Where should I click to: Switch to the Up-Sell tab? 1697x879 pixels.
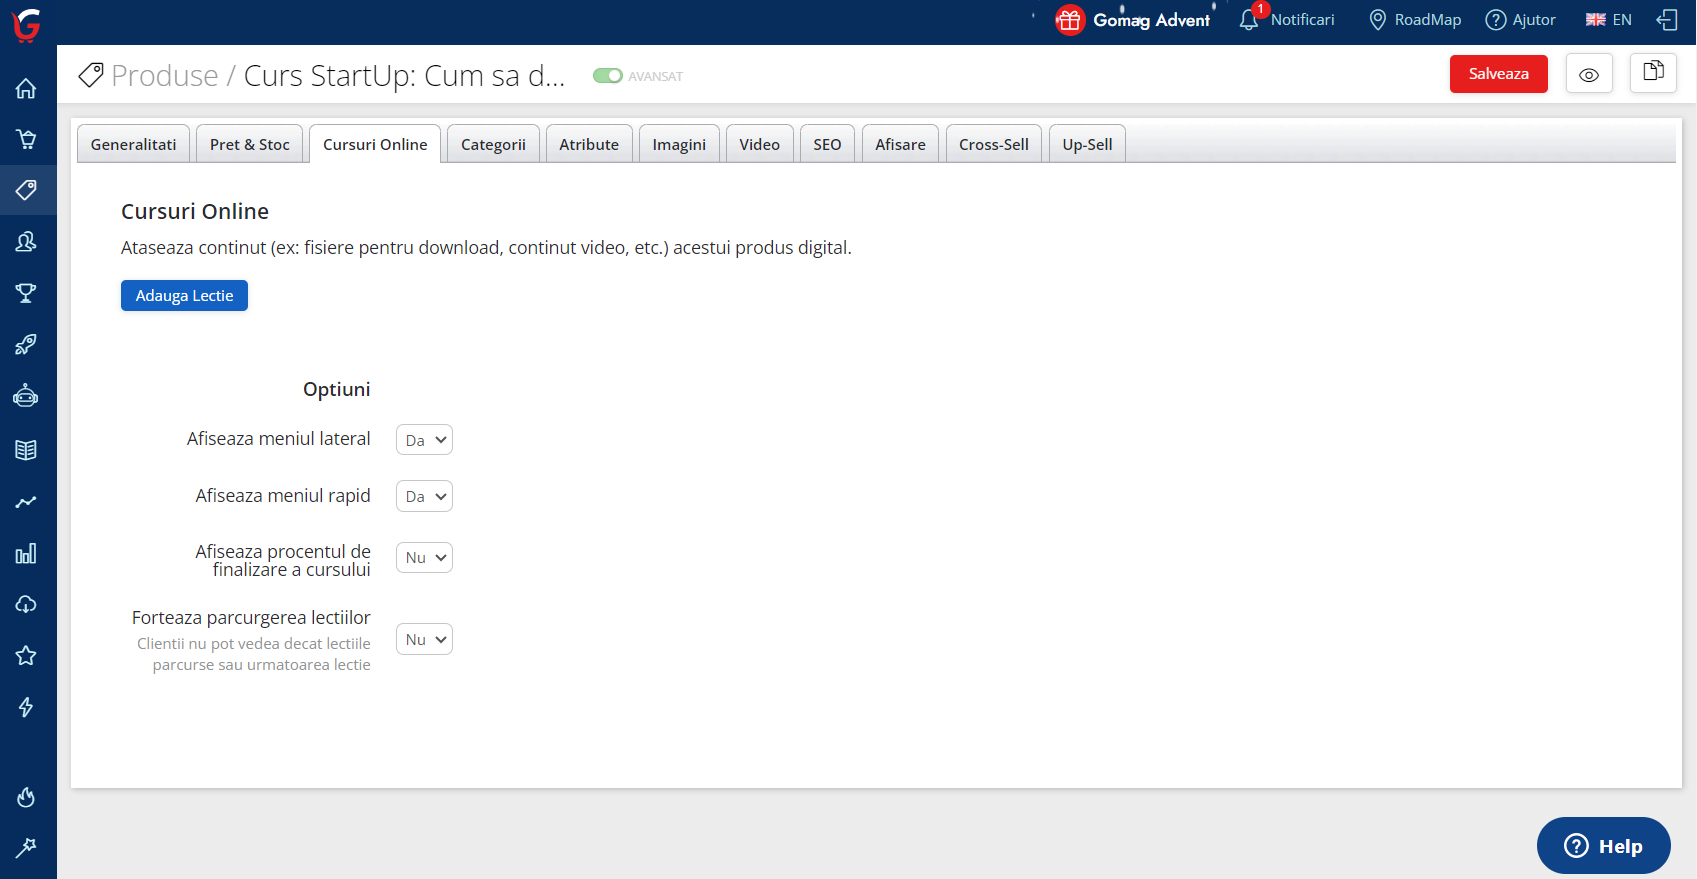coord(1087,144)
